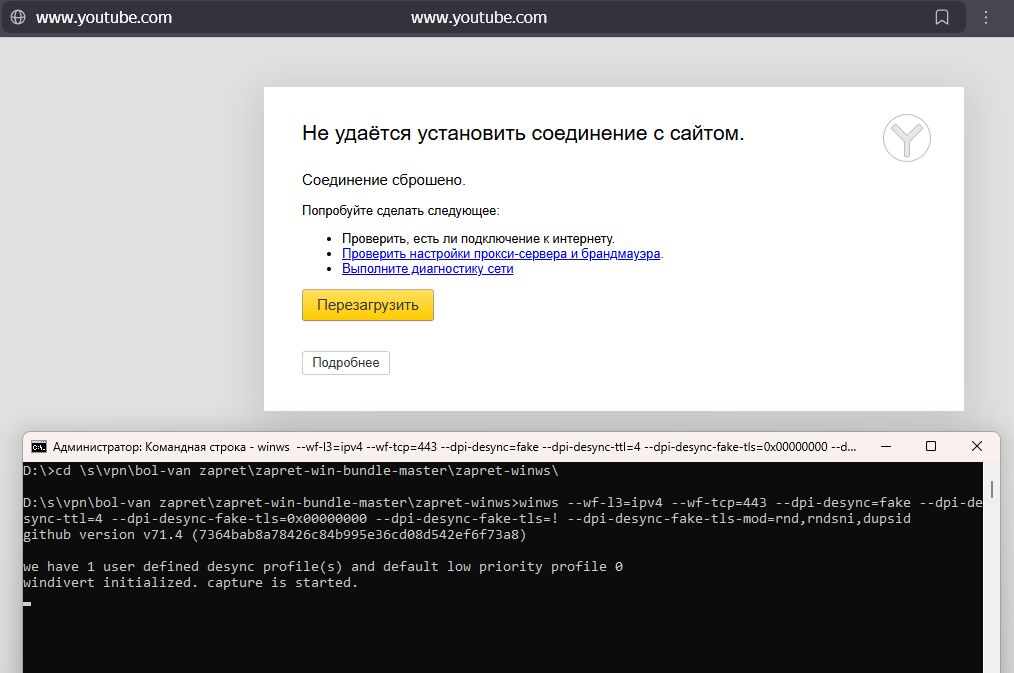Click the cd command line in console
1014x673 pixels.
[290, 471]
